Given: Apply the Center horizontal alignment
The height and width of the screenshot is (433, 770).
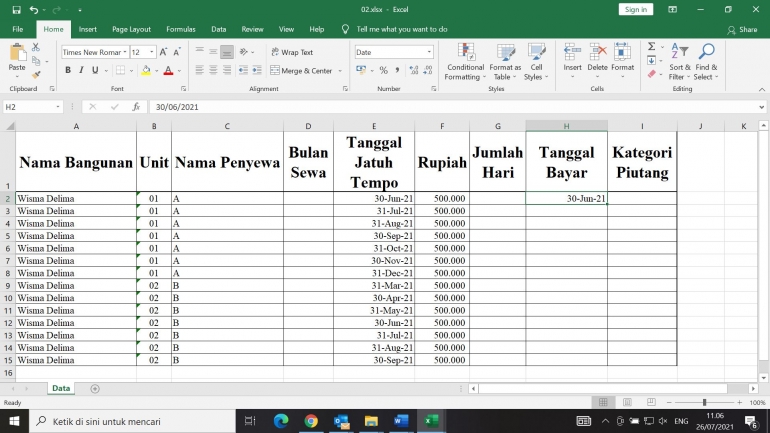Looking at the screenshot, I should 213,71.
